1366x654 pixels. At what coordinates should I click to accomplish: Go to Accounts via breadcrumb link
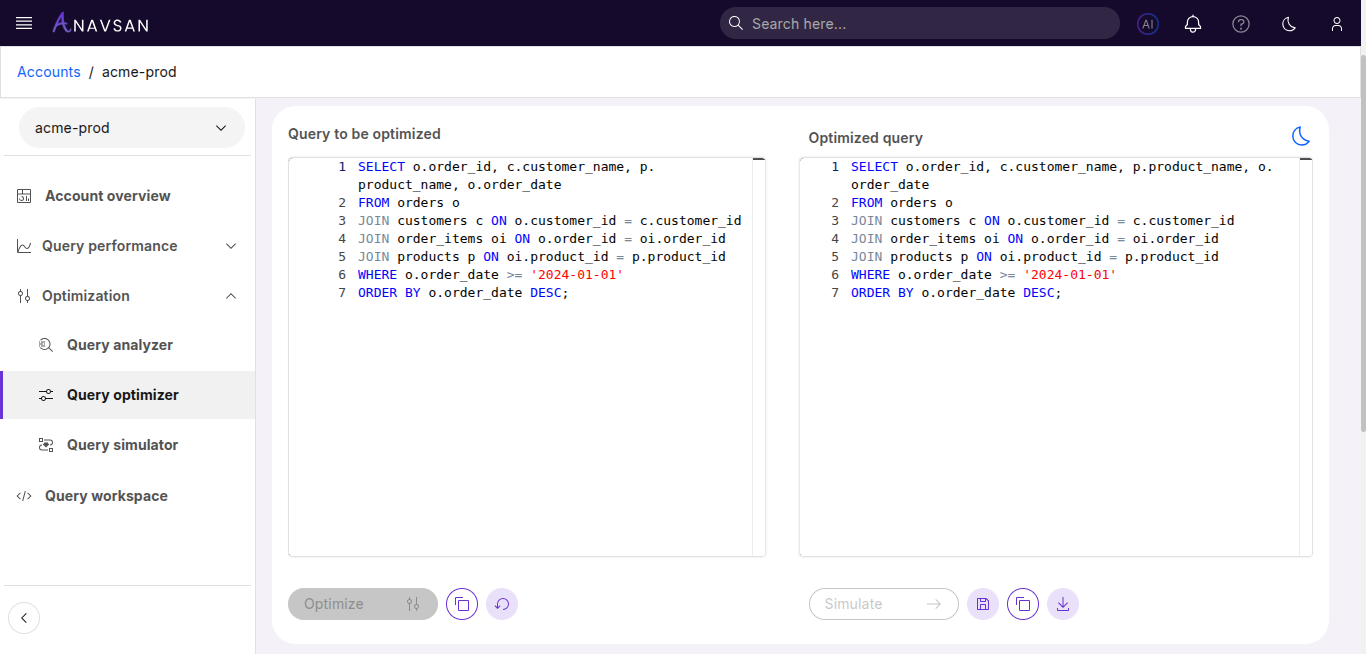[48, 71]
